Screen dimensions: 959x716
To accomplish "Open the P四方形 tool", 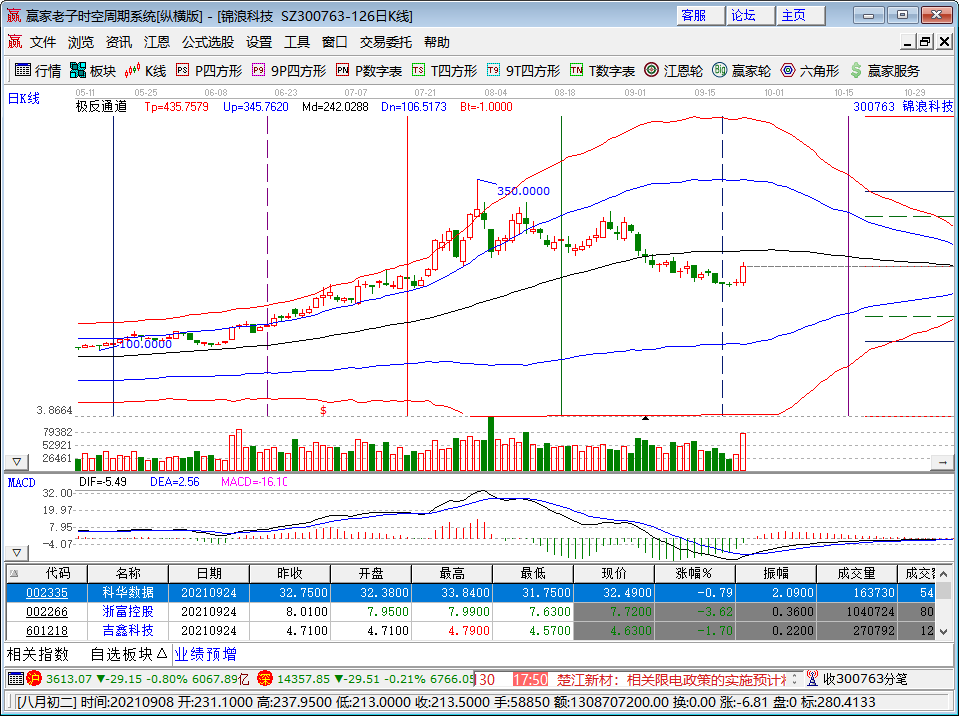I will tap(209, 71).
